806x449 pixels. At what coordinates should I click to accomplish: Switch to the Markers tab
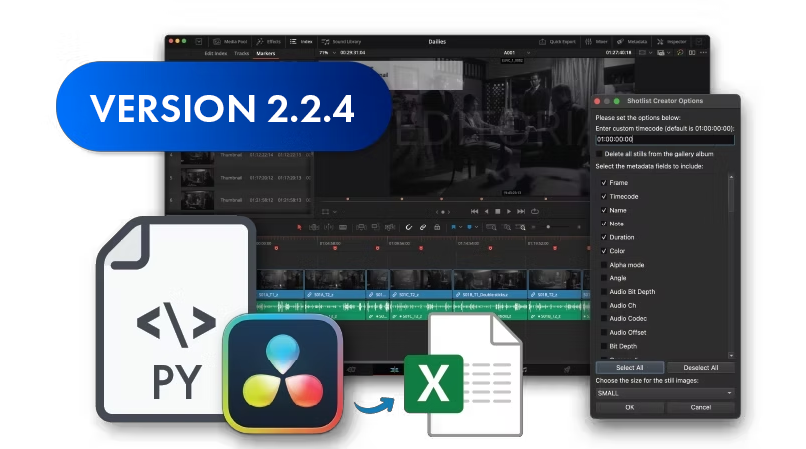click(x=266, y=53)
